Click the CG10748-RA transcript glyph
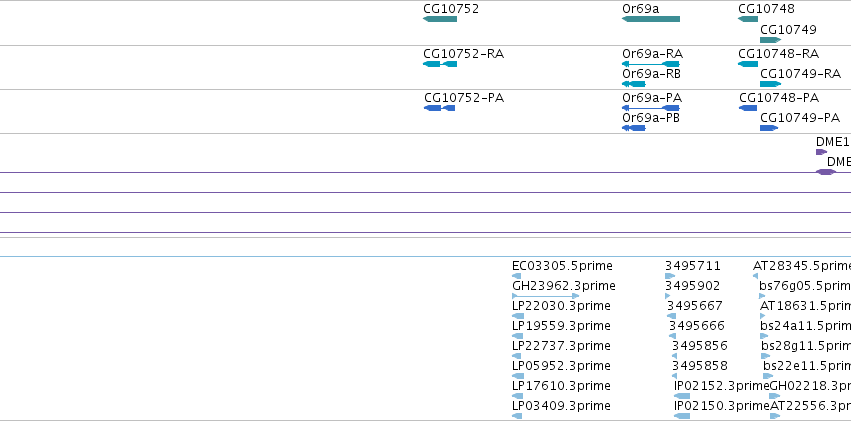851x421 pixels. (748, 64)
